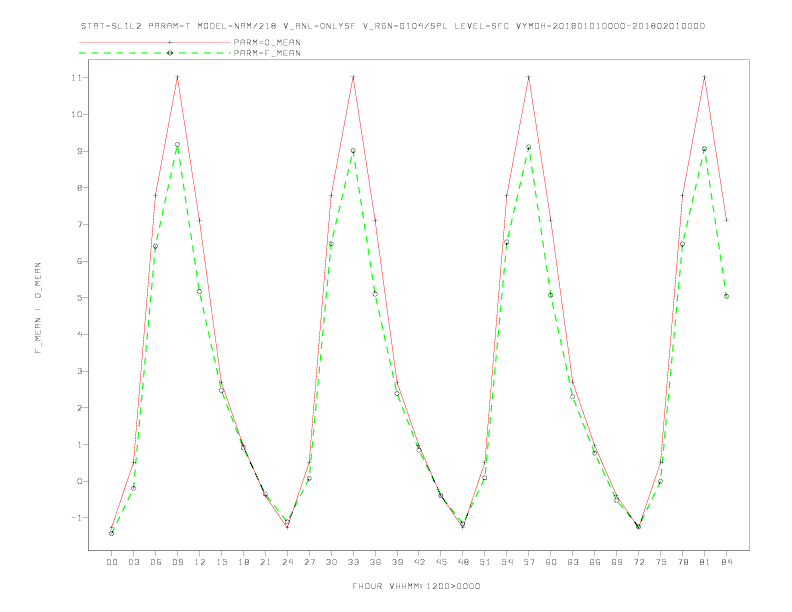The image size is (792, 612).
Task: Click y-axis tick label 2
Action: pos(79,407)
